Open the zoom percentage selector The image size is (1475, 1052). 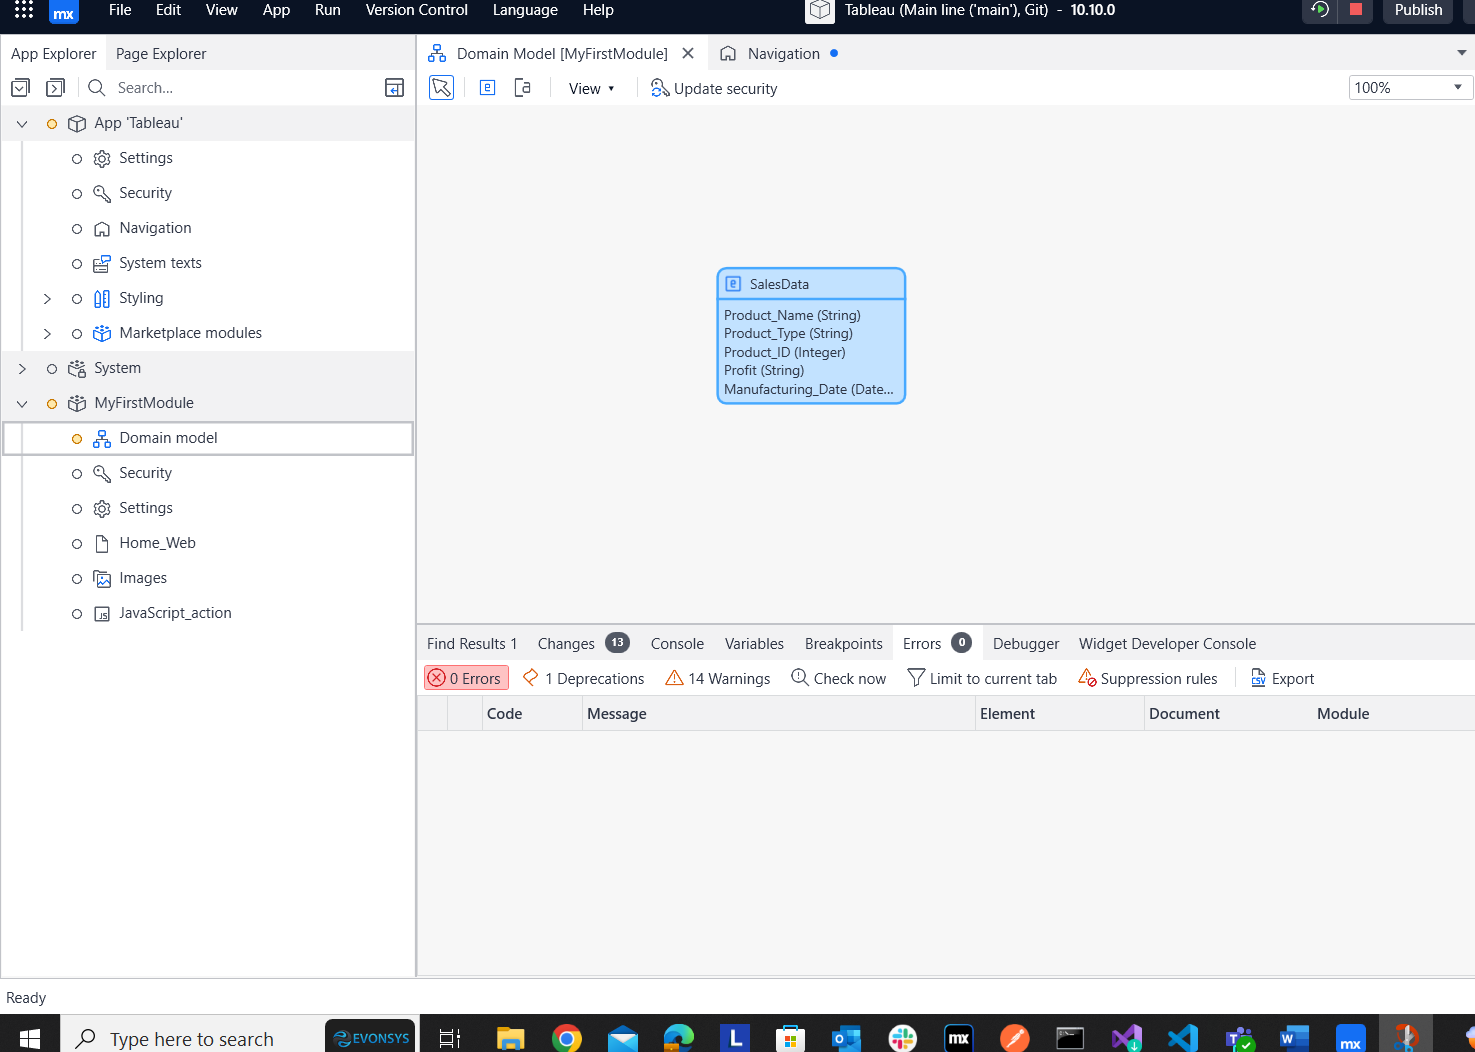point(1457,87)
